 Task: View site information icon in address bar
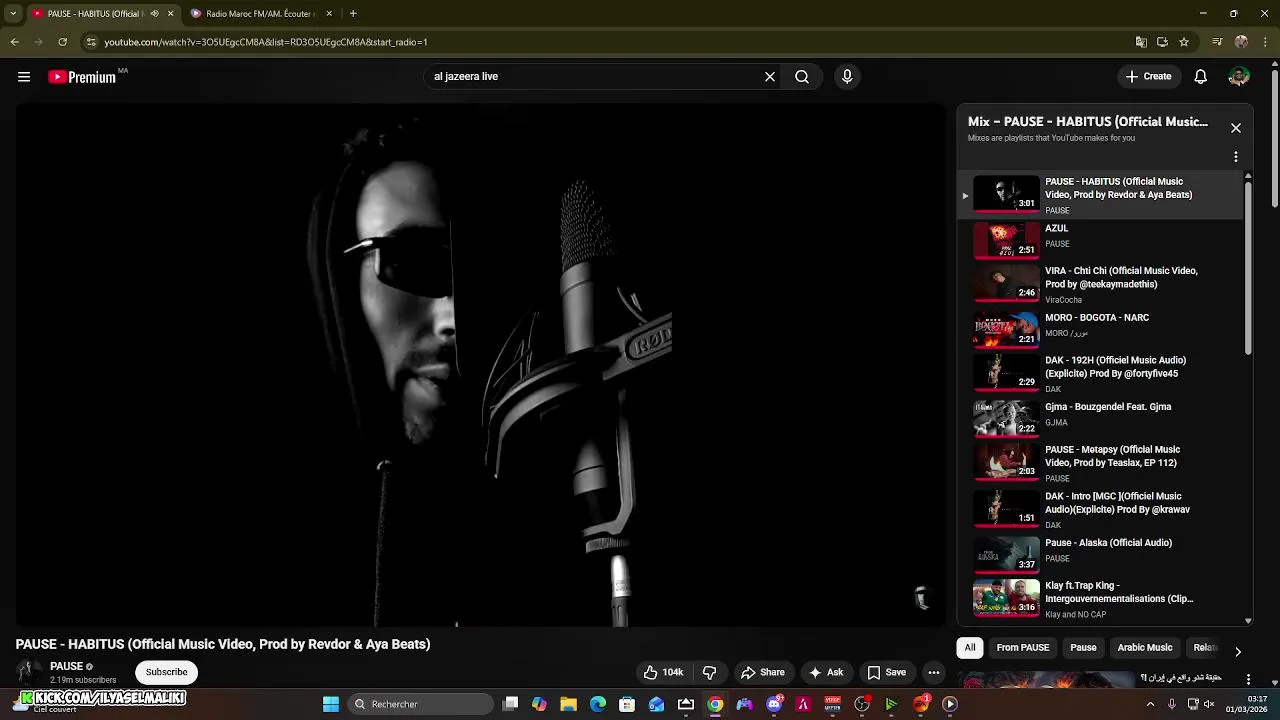pos(91,42)
